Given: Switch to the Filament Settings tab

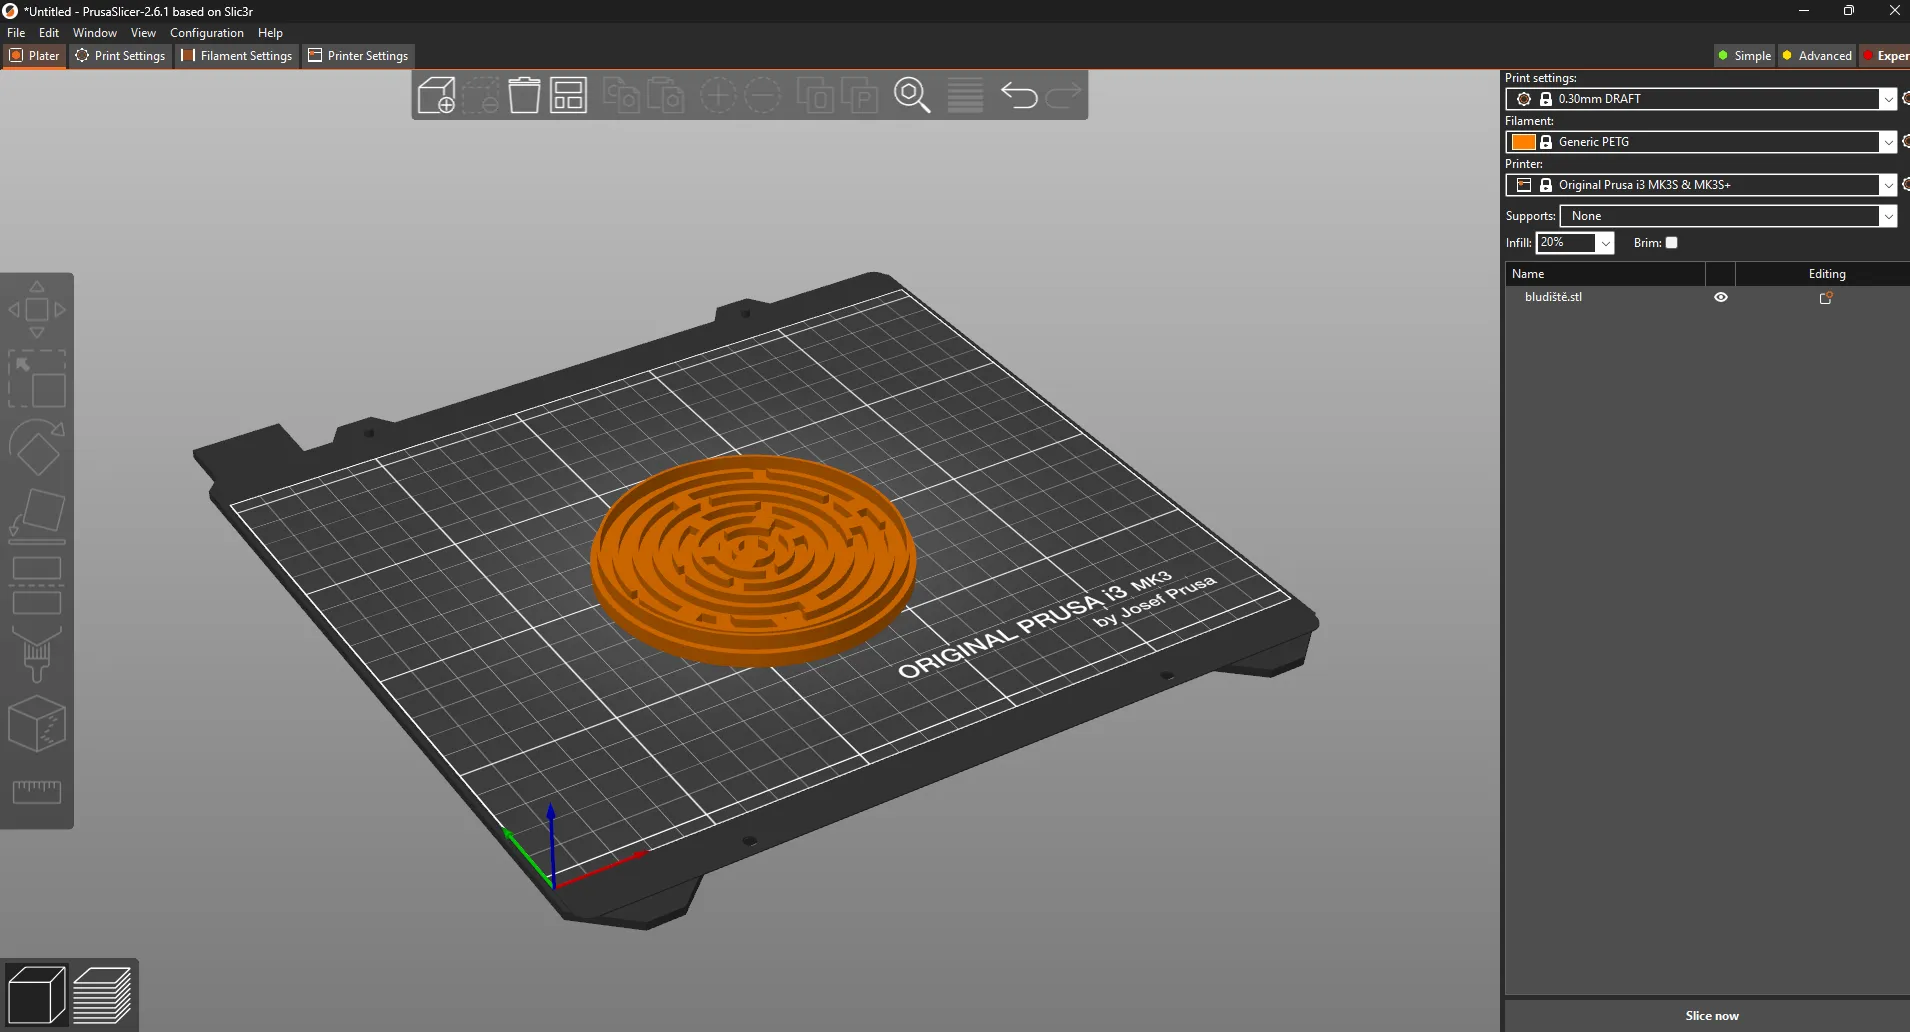Looking at the screenshot, I should coord(237,56).
